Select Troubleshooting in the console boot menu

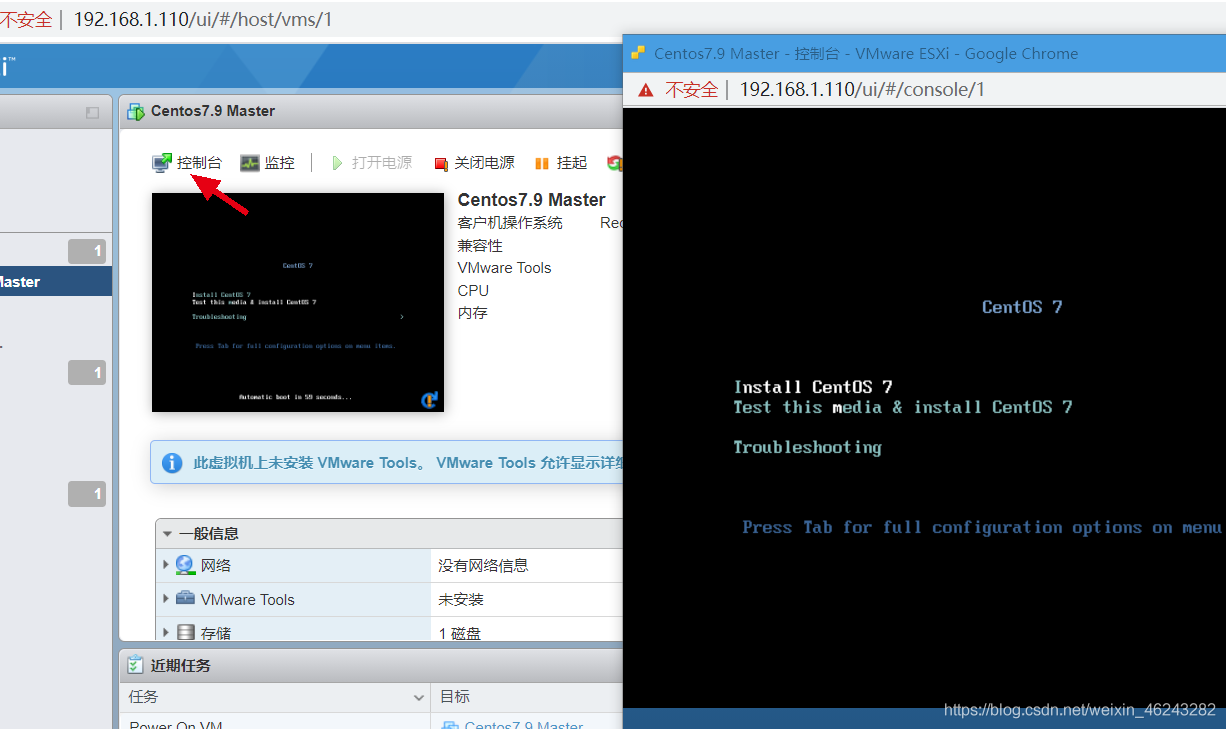point(807,447)
